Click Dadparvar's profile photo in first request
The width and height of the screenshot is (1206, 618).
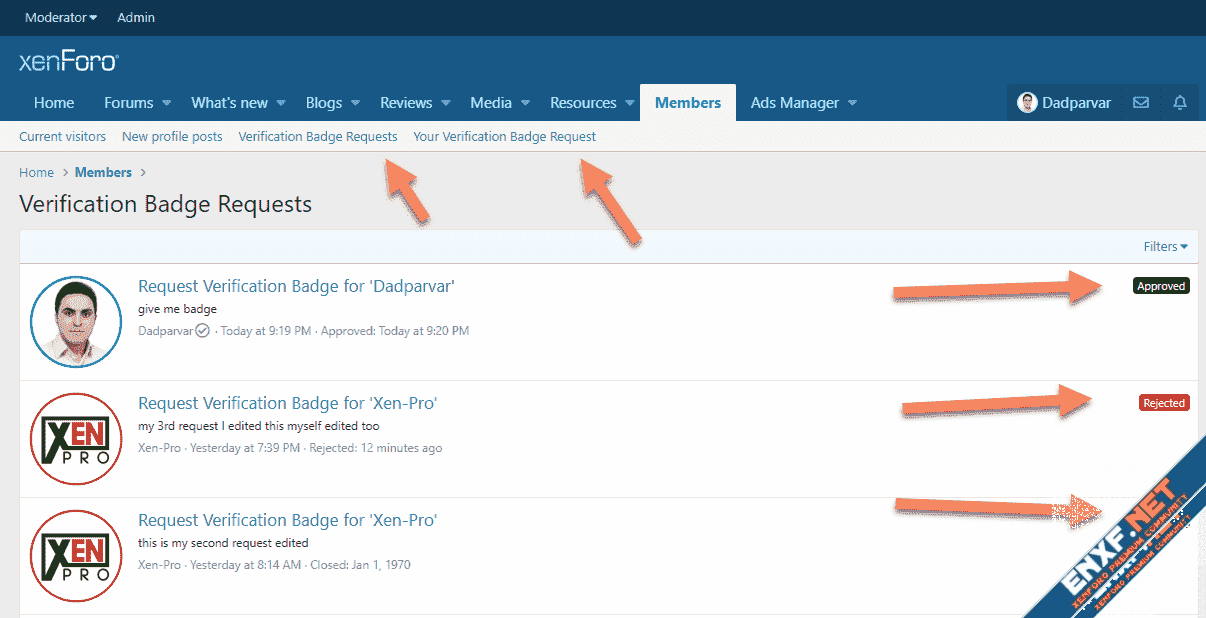[69, 322]
